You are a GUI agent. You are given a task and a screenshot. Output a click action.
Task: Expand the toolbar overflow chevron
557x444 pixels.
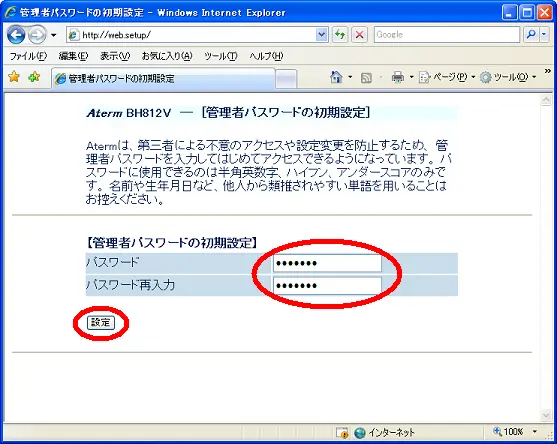point(547,71)
